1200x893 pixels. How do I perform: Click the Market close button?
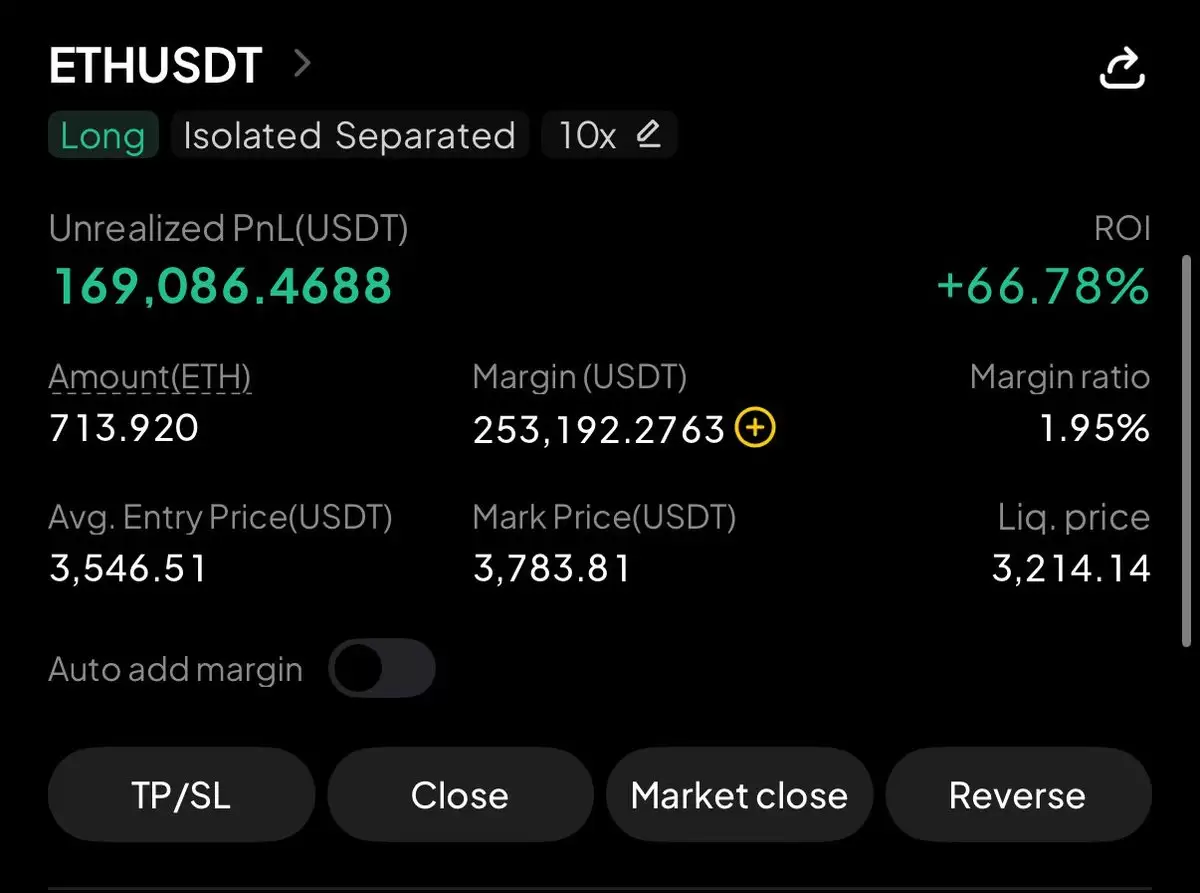[x=739, y=795]
